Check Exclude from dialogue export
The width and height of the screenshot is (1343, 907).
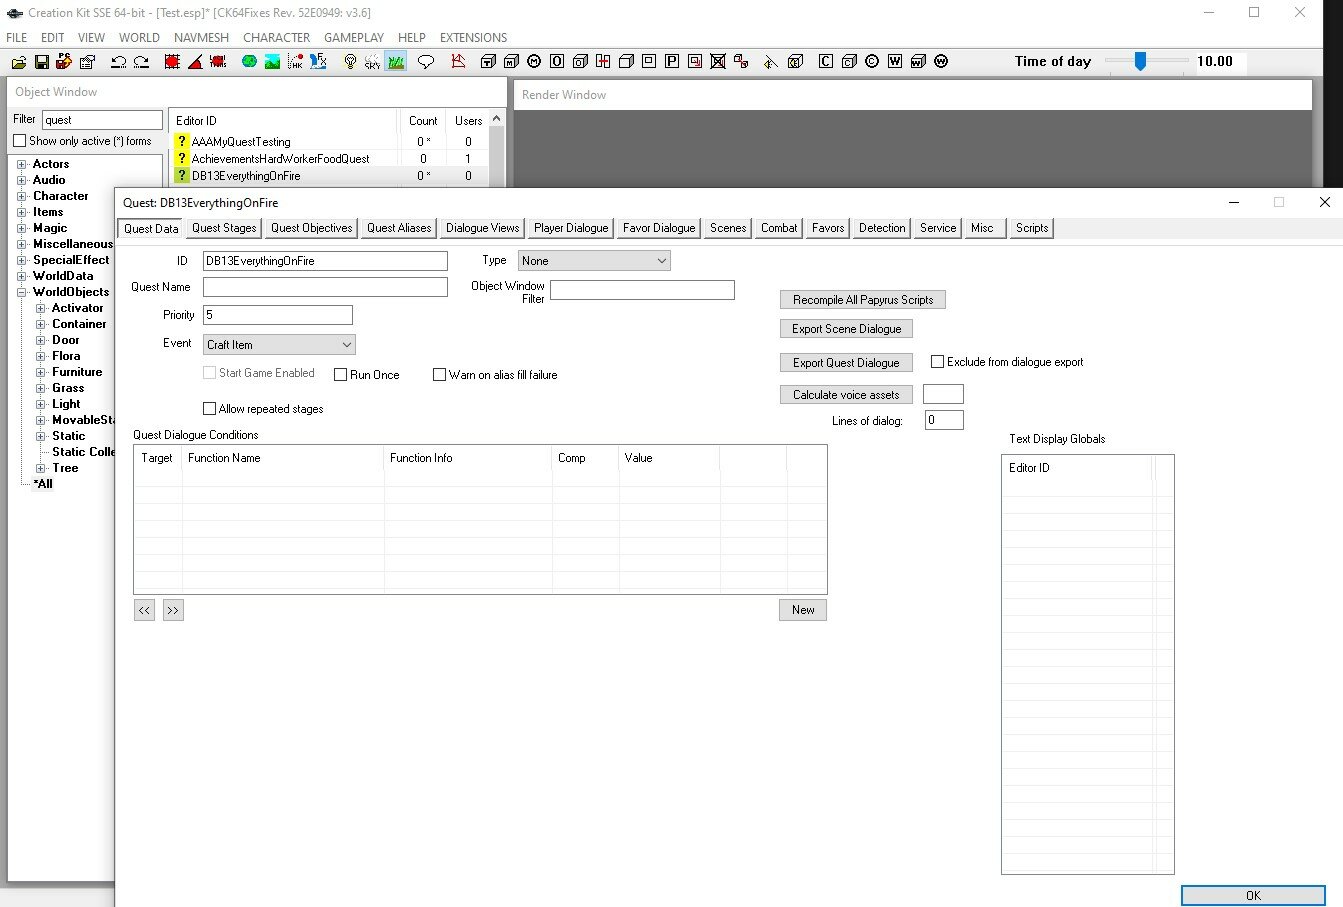pos(937,362)
